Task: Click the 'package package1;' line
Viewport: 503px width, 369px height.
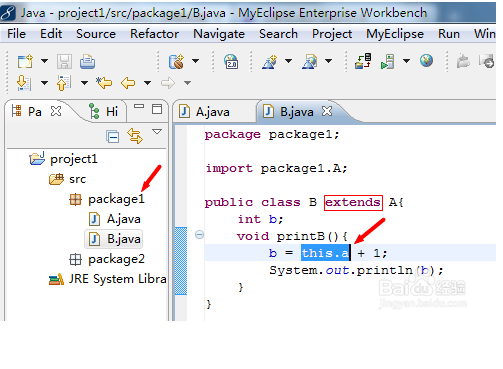Action: [272, 134]
